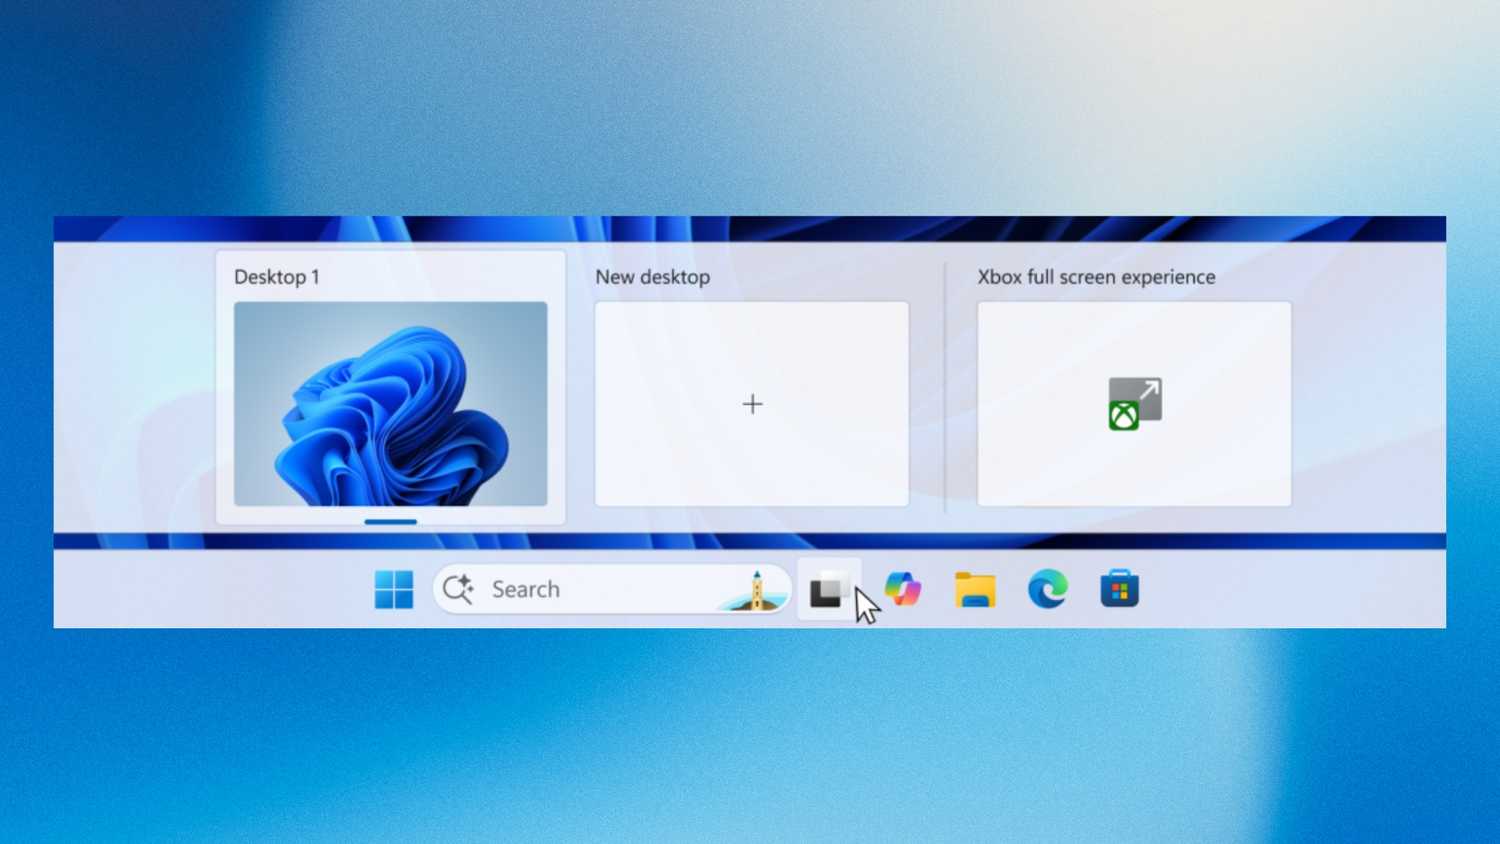Launch Copilot from the taskbar
The height and width of the screenshot is (844, 1500).
click(x=903, y=590)
